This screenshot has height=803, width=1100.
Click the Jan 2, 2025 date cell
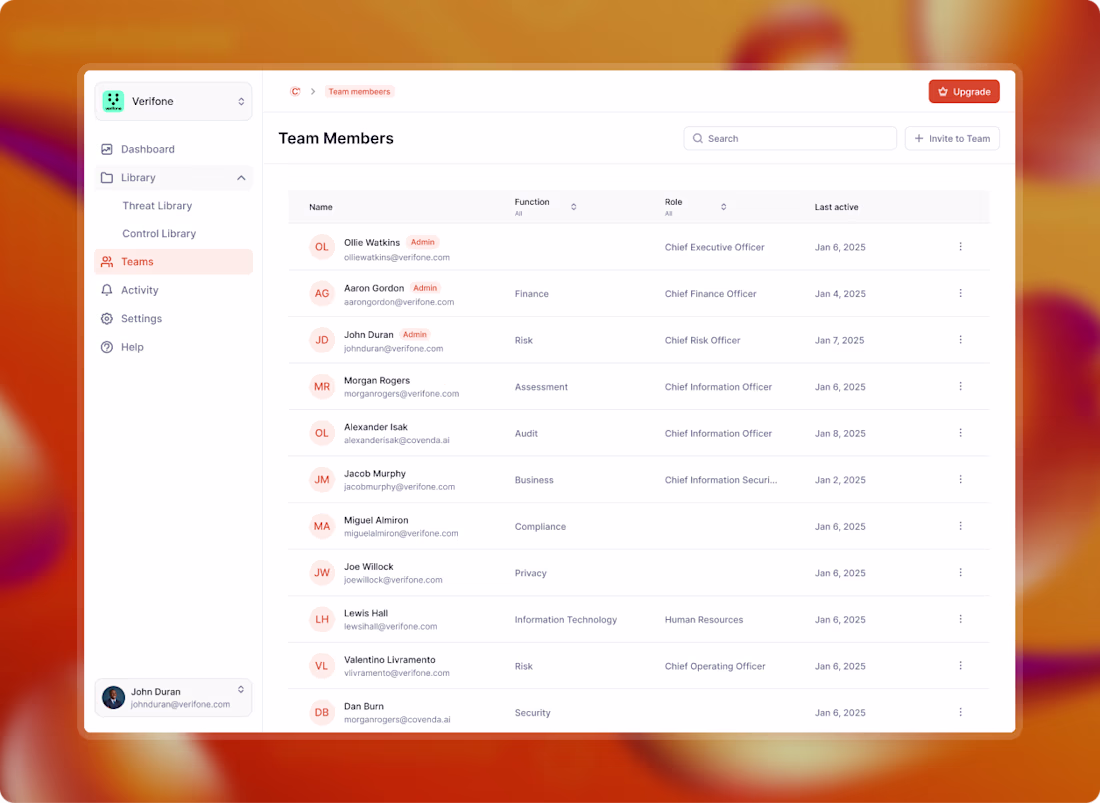840,480
